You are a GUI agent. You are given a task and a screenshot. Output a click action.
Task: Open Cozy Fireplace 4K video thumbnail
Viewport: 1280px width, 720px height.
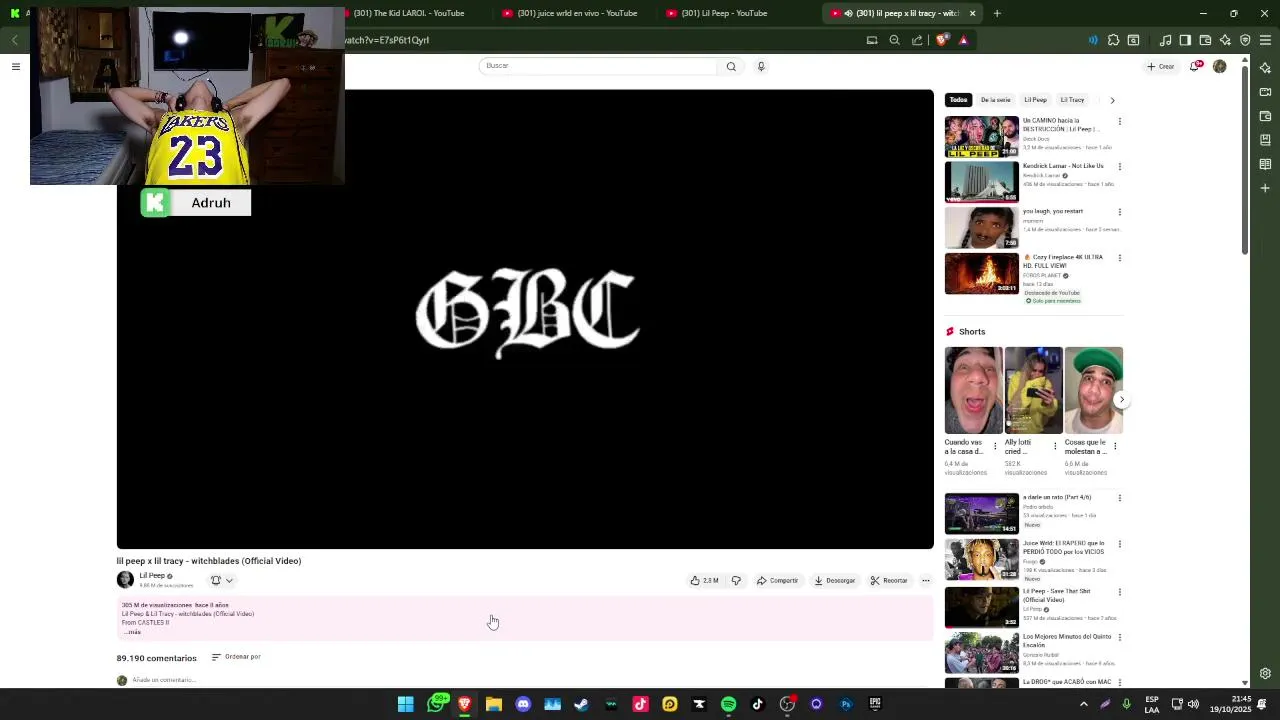coord(981,273)
